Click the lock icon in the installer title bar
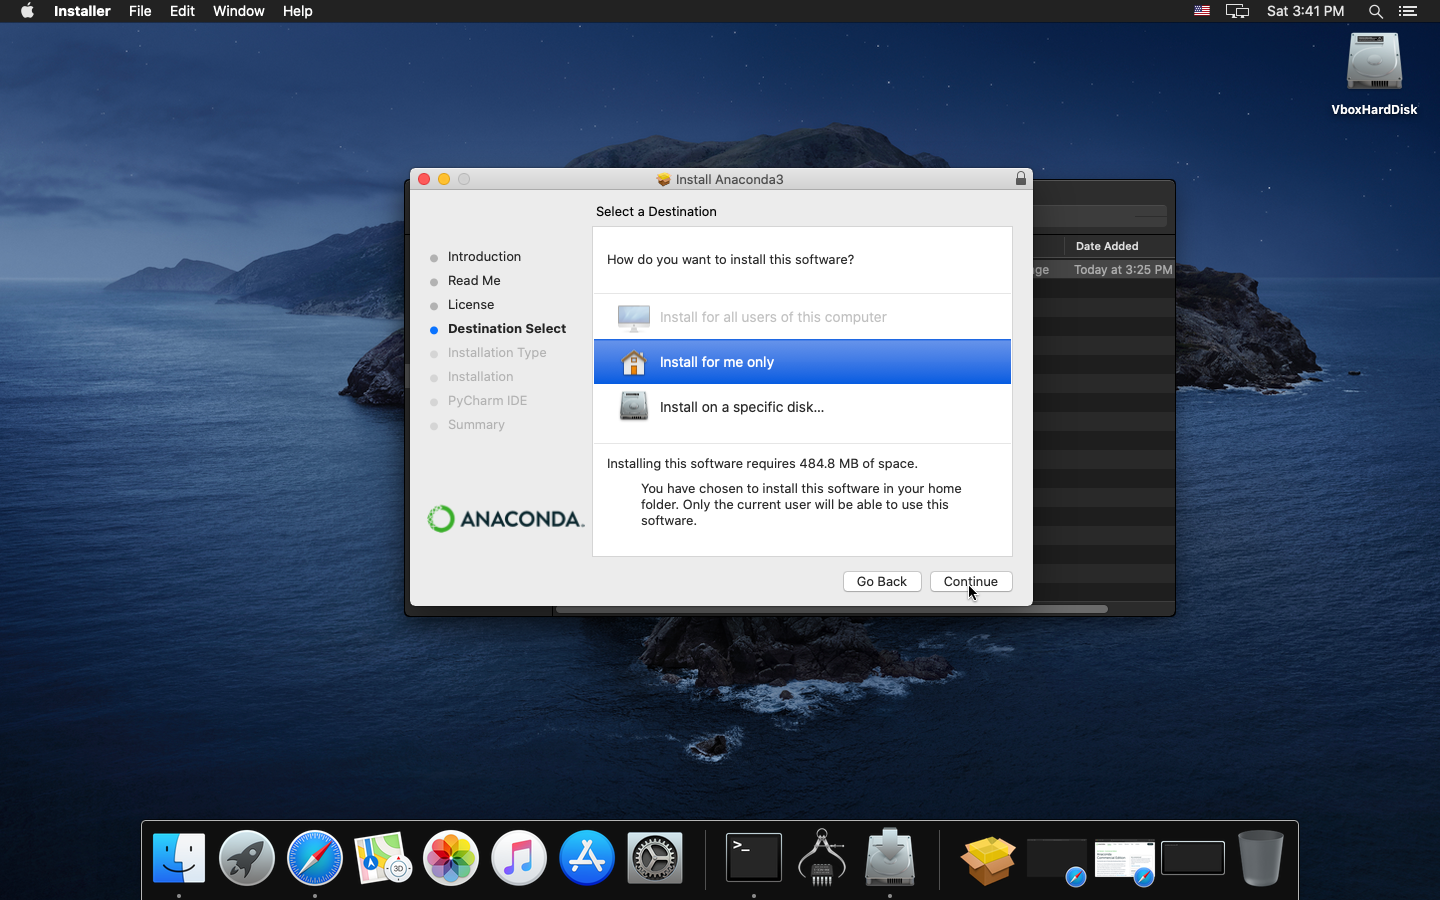 coord(1021,178)
